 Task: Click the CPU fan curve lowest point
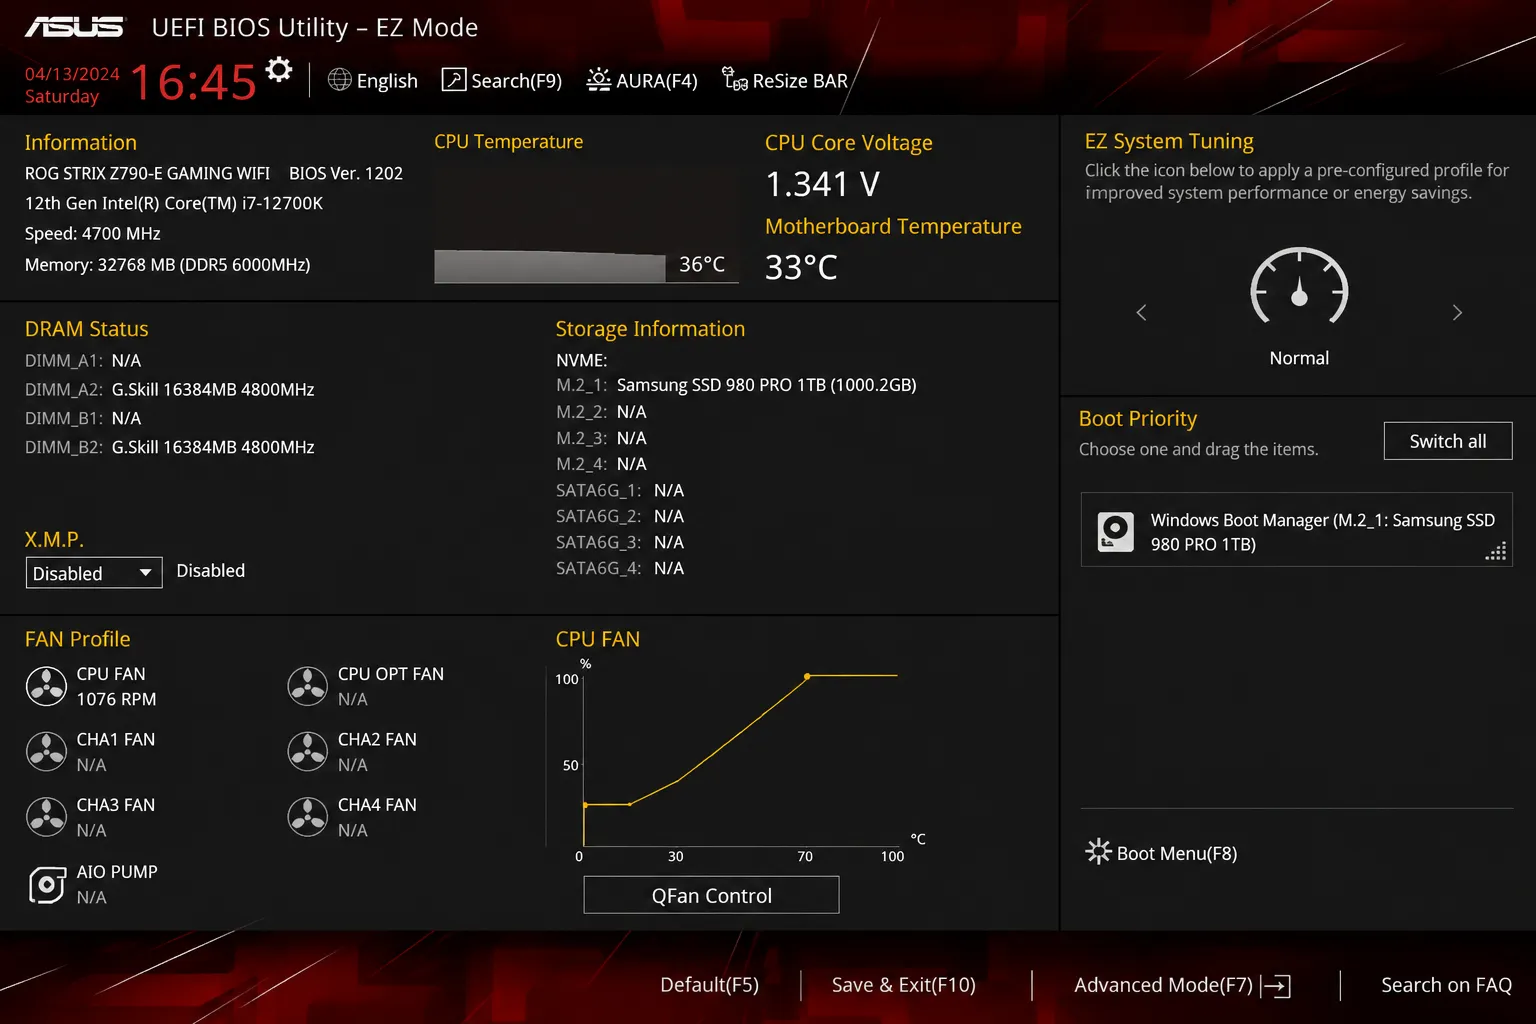coord(585,804)
